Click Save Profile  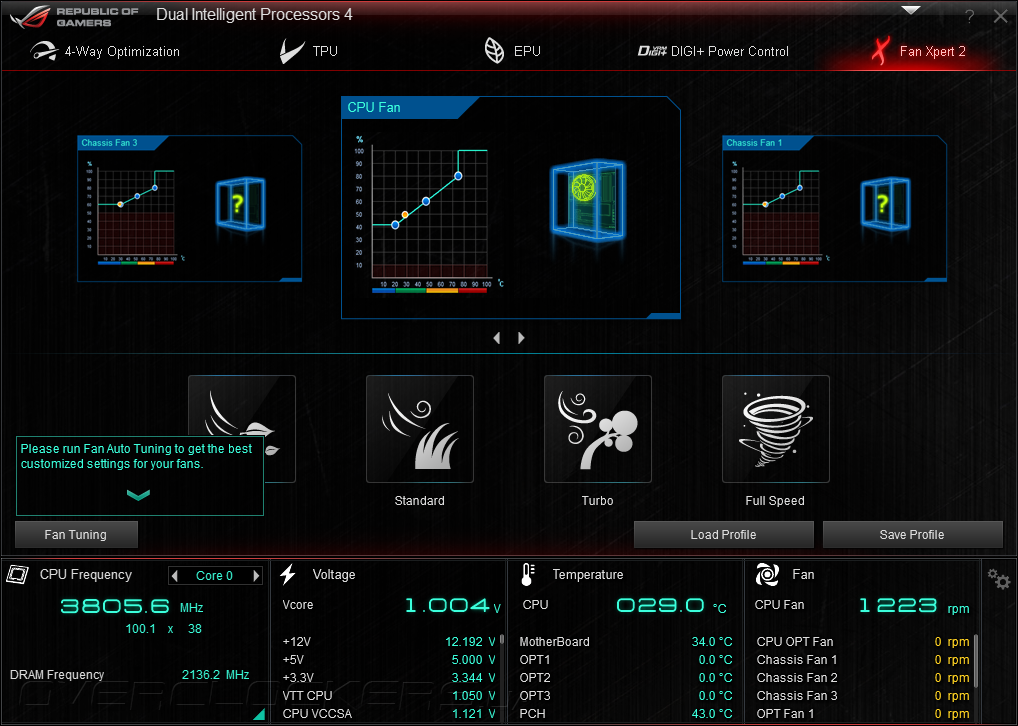pyautogui.click(x=912, y=534)
